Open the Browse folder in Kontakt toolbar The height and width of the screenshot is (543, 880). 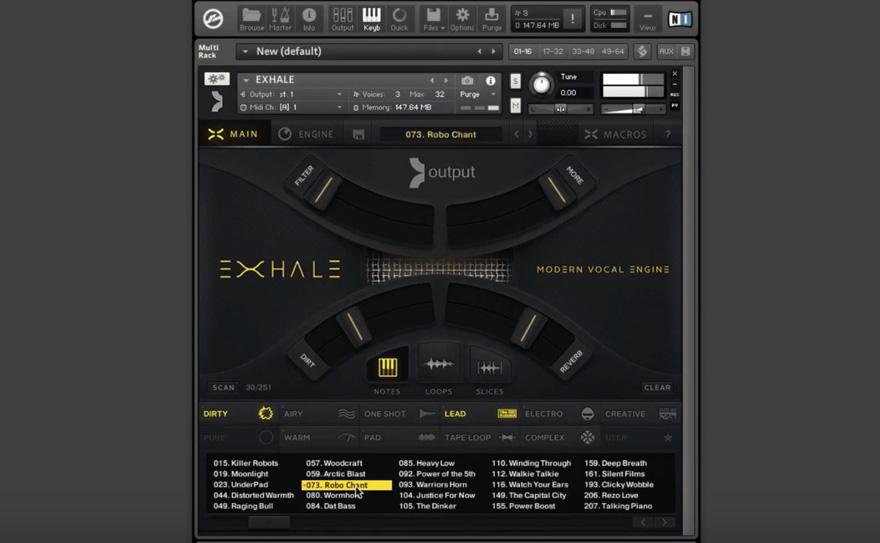click(x=251, y=19)
